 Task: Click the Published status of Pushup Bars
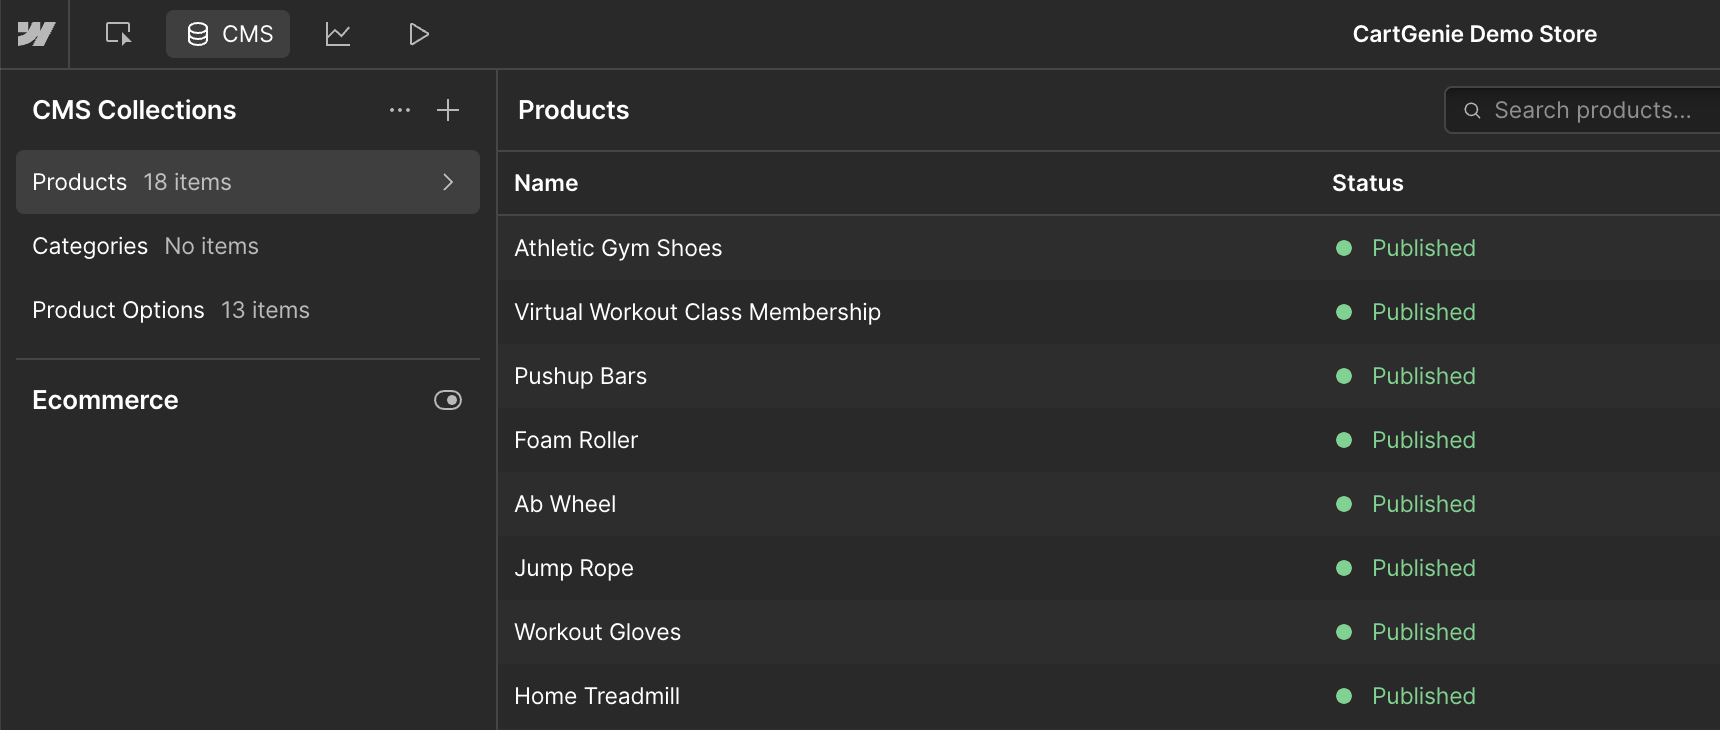(1424, 376)
